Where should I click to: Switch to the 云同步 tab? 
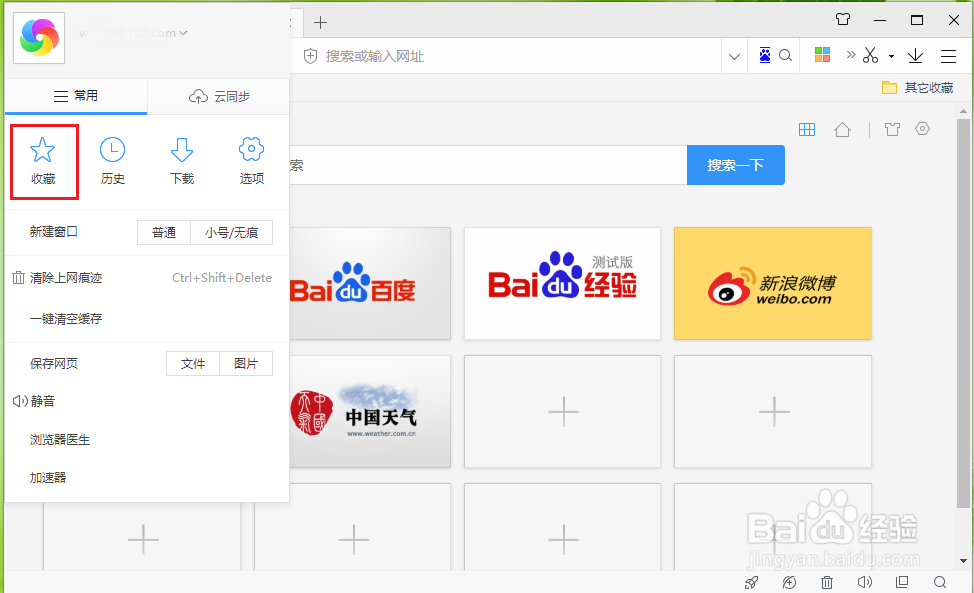point(219,96)
